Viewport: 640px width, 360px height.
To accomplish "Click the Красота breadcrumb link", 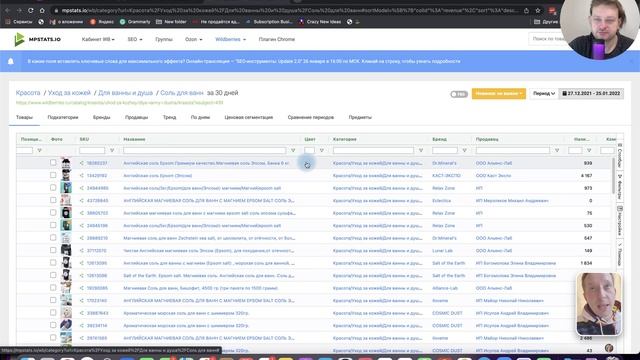I will [x=28, y=93].
